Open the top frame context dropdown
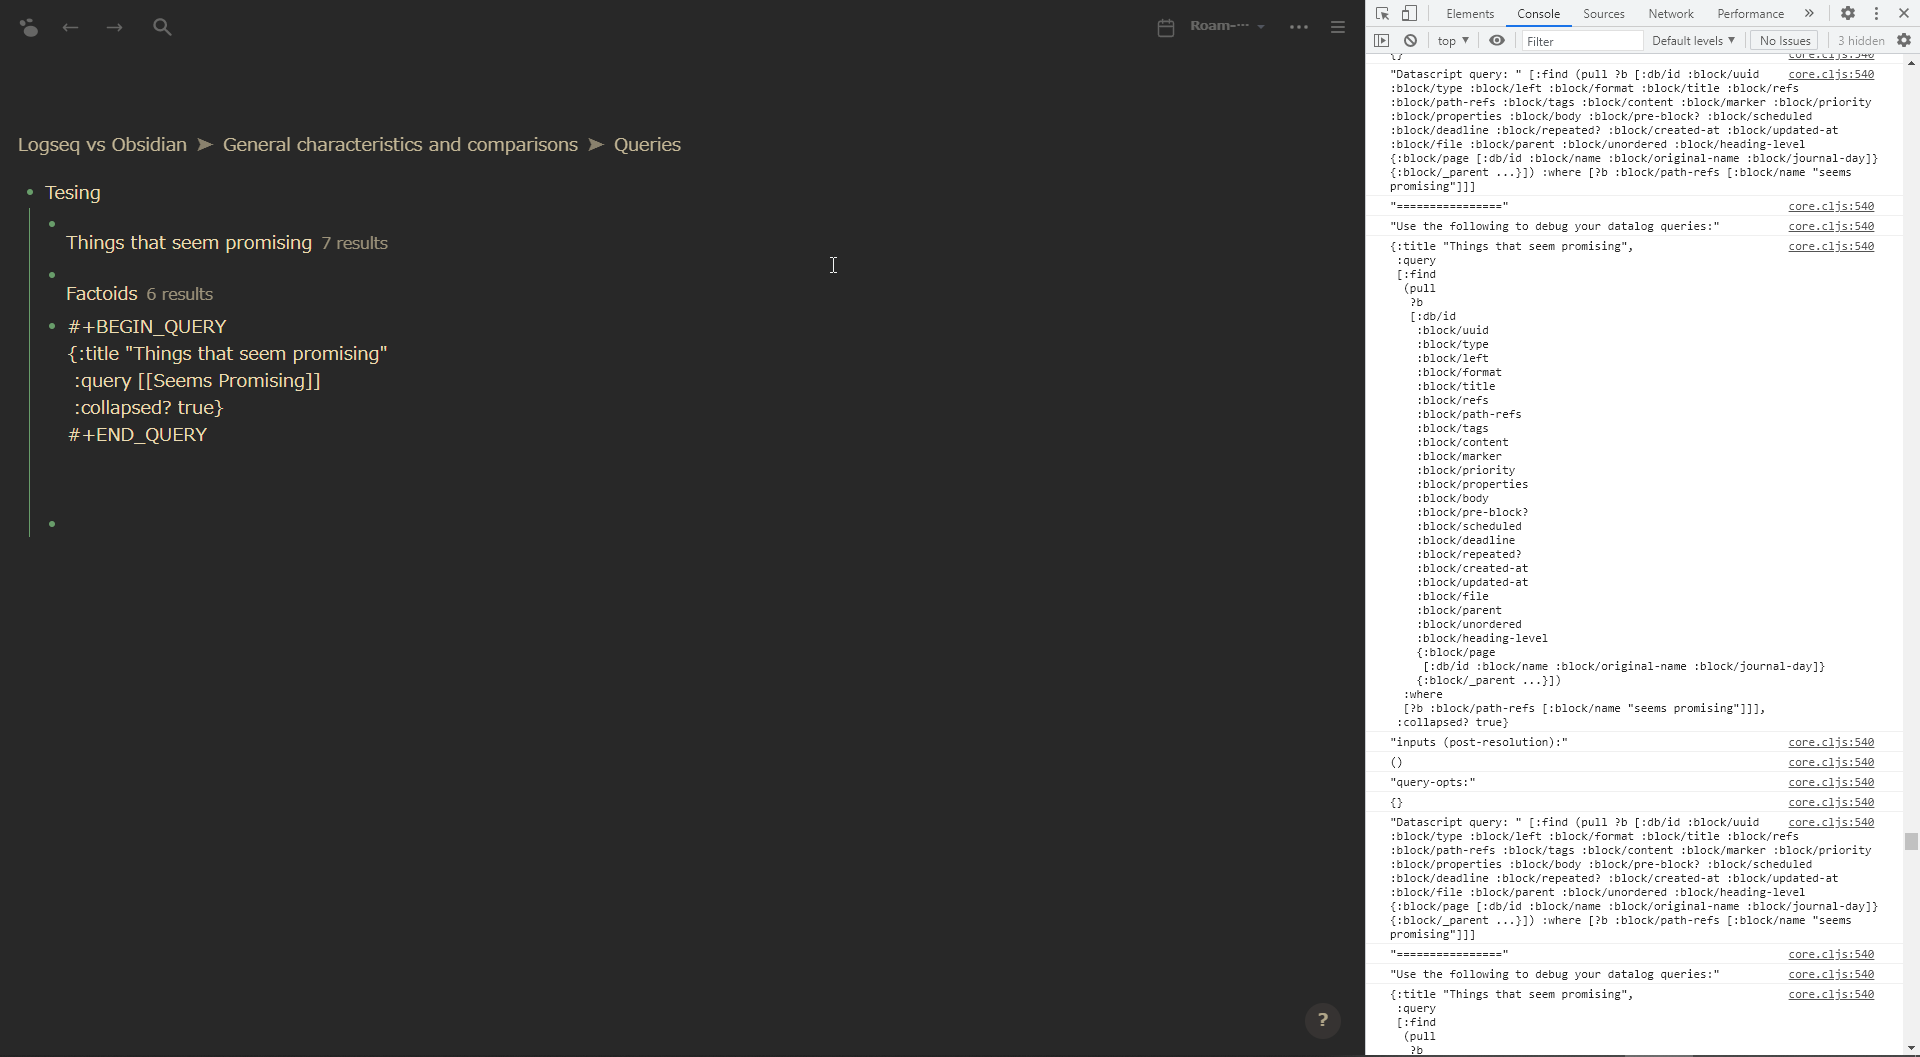The height and width of the screenshot is (1057, 1920). (1451, 40)
